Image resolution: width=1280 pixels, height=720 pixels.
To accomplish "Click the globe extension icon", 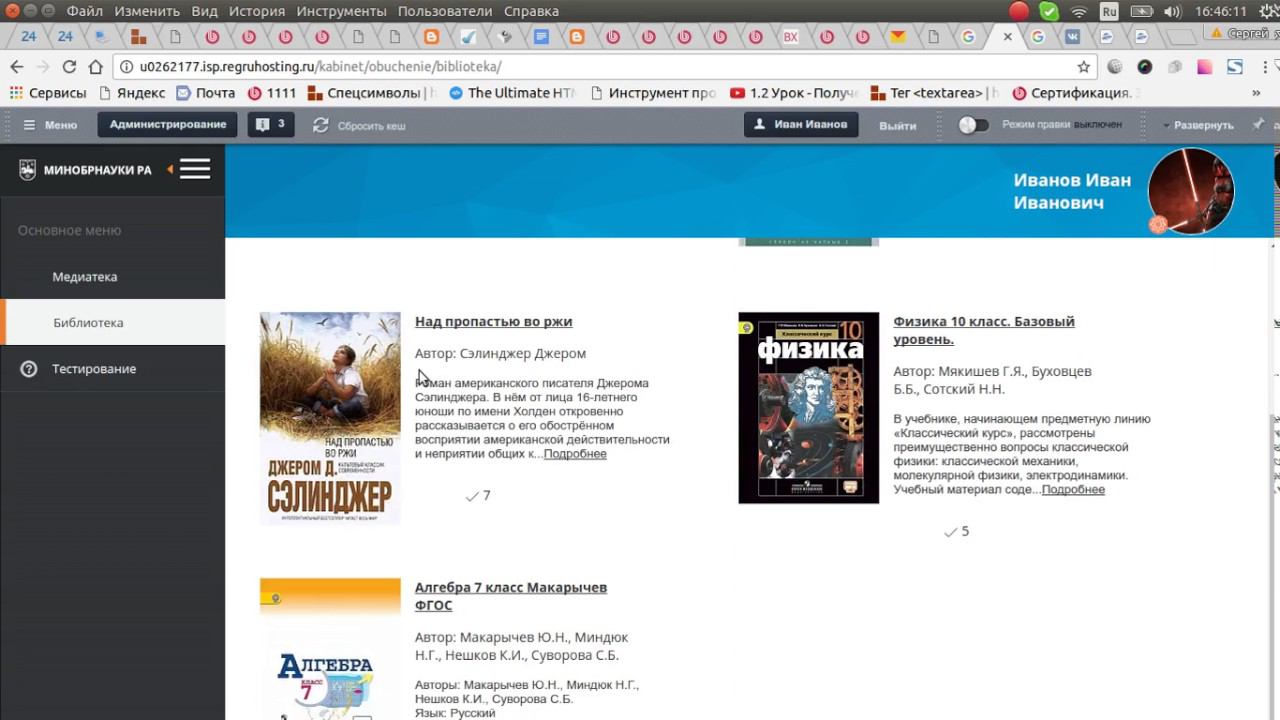I will pos(1115,67).
